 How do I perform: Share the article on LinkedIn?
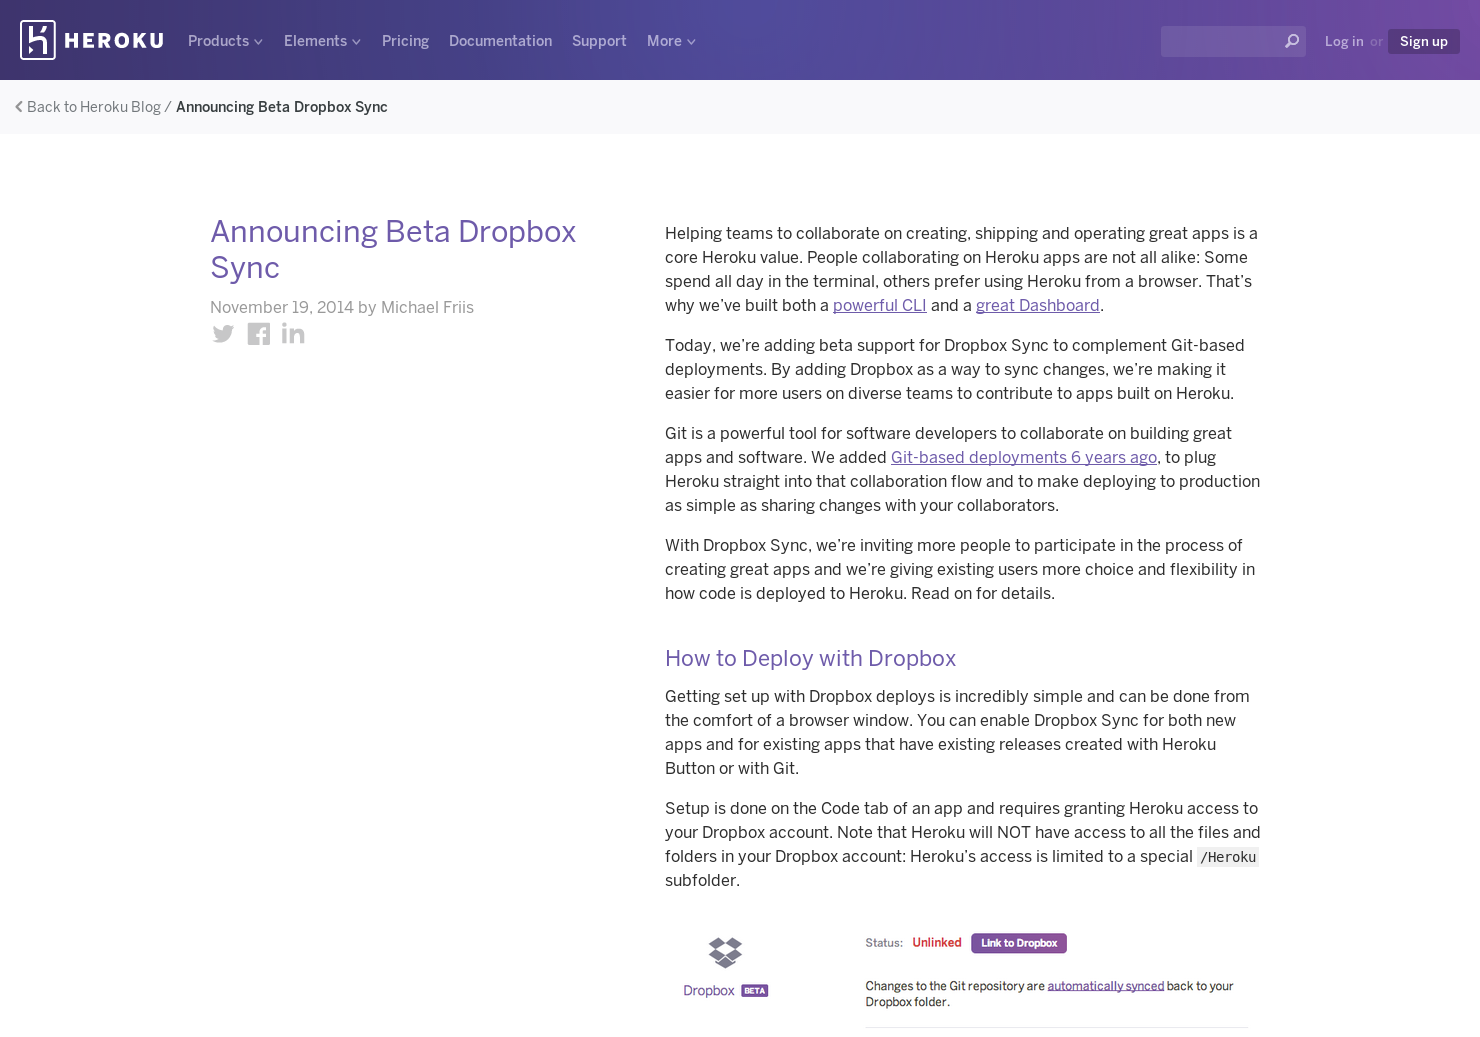pyautogui.click(x=292, y=334)
